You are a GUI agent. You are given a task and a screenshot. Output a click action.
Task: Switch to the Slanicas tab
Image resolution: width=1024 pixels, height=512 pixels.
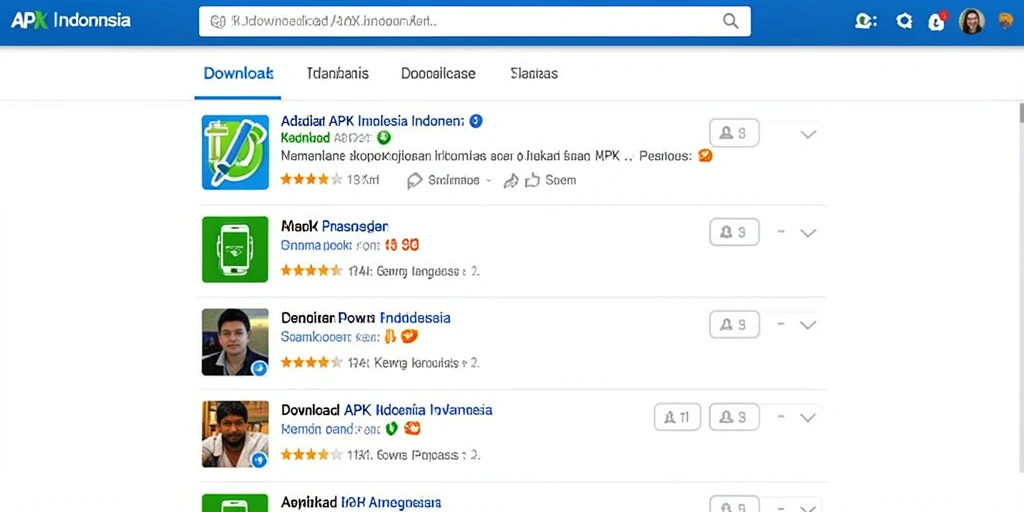(x=534, y=73)
